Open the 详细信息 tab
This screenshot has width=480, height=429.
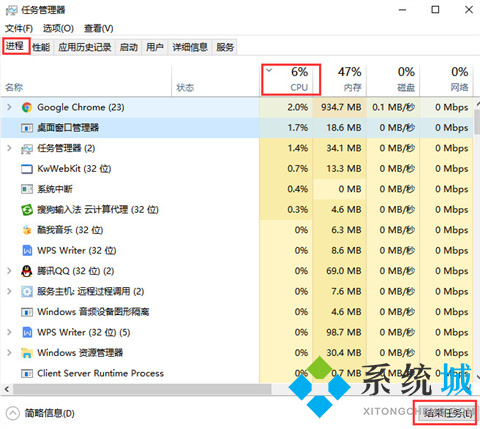coord(190,47)
